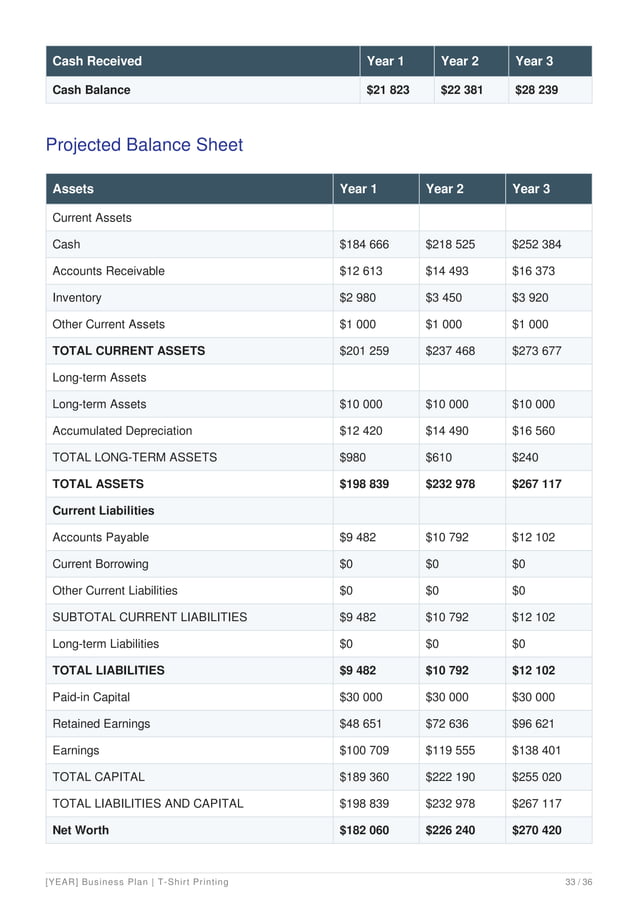Viewport: 638px width, 903px height.
Task: Select the TOTAL CAPITAL row label
Action: [98, 777]
